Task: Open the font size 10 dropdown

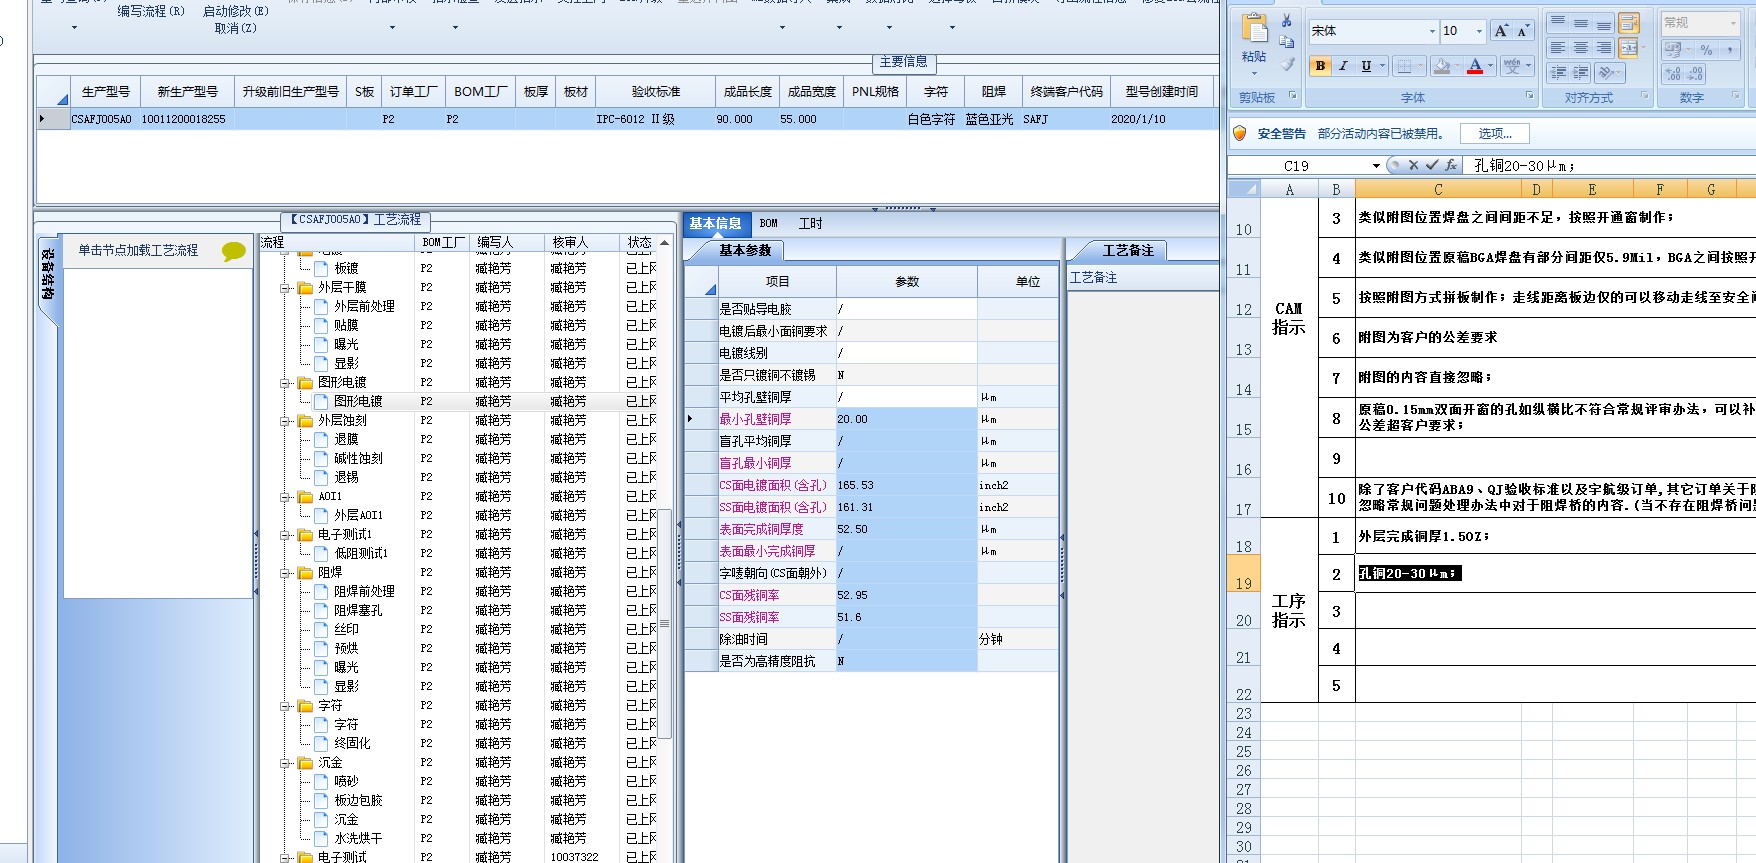Action: [1479, 31]
